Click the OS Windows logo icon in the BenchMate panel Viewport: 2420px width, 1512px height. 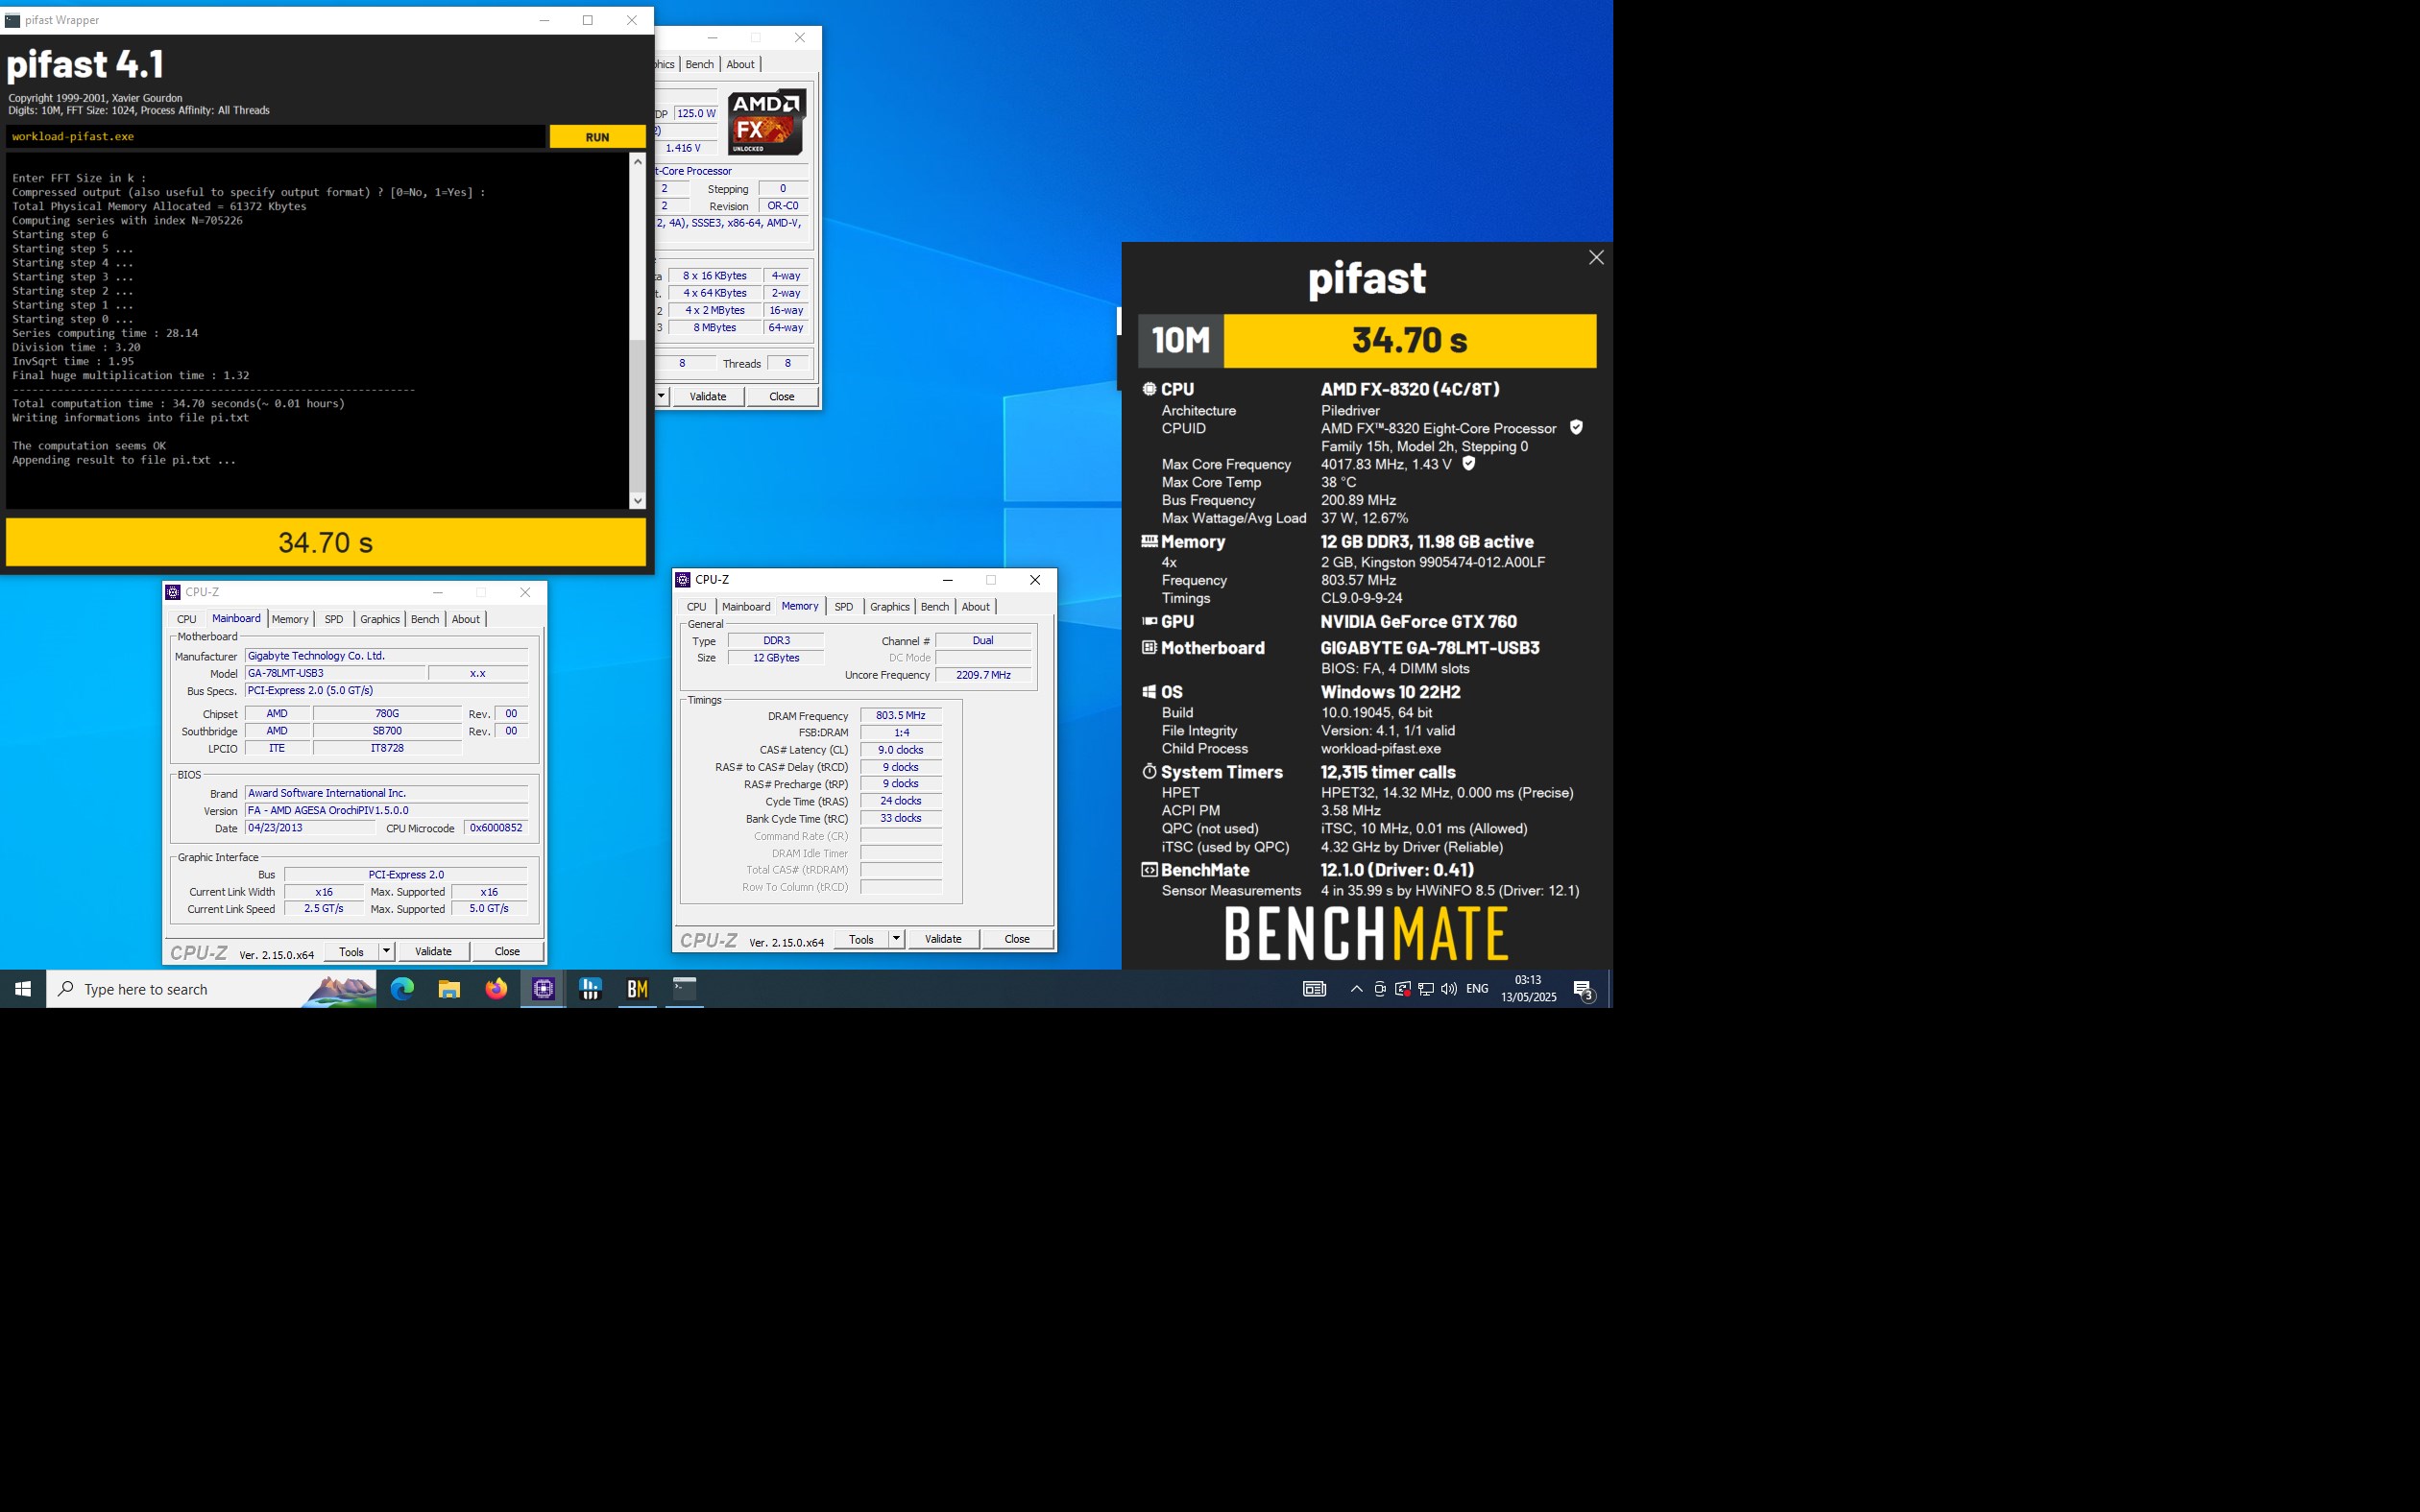point(1149,691)
